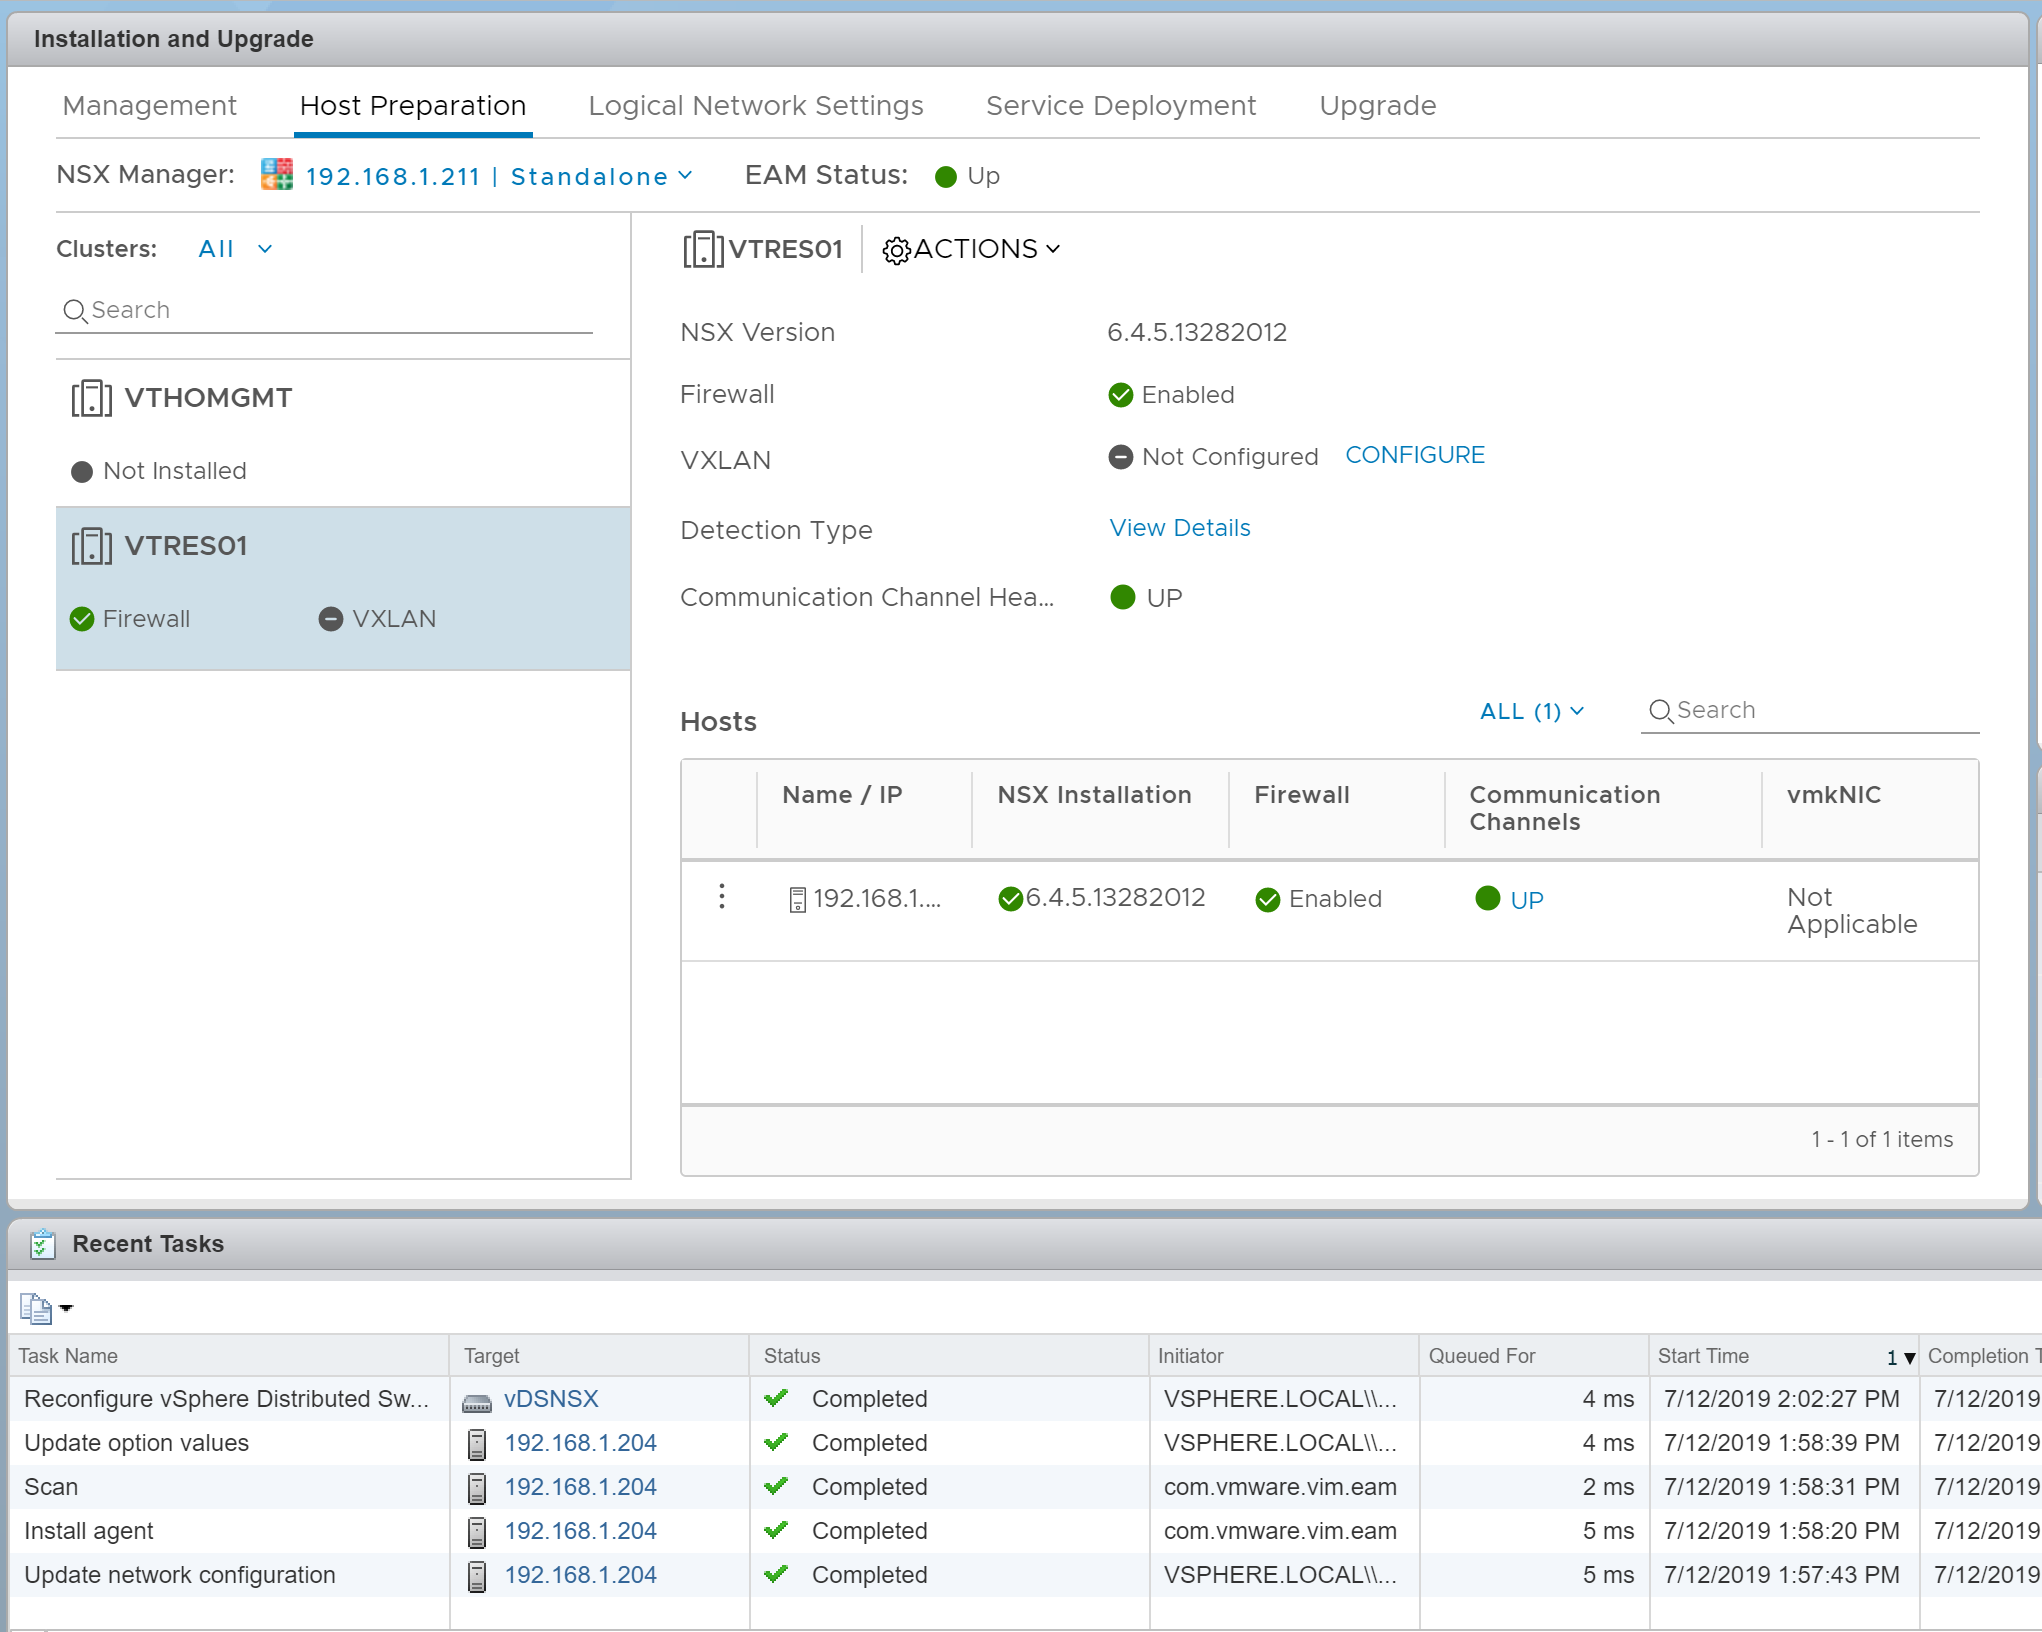This screenshot has height=1632, width=2042.
Task: Click the host icon next to 192.168.1....
Action: (x=797, y=899)
